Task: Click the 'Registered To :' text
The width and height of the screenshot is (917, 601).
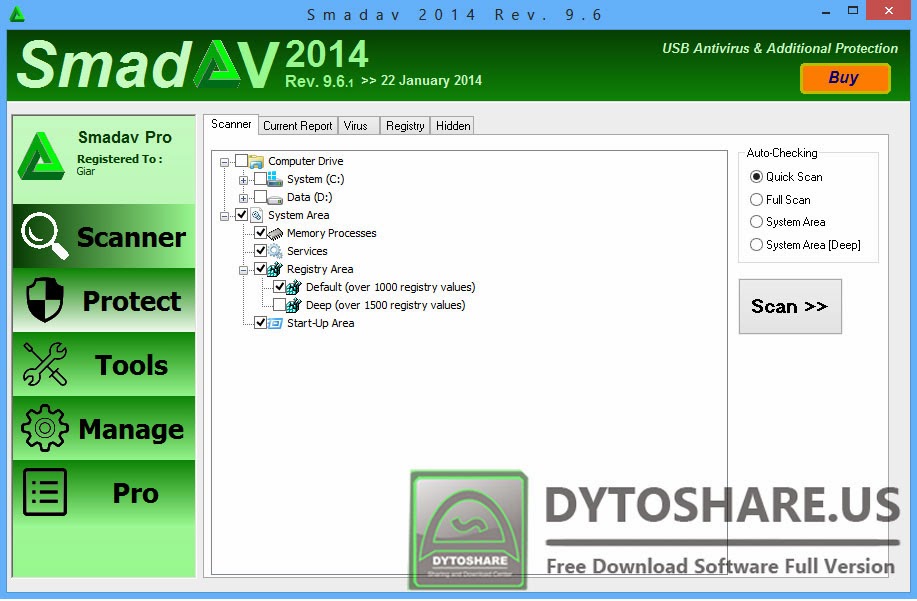Action: 120,159
